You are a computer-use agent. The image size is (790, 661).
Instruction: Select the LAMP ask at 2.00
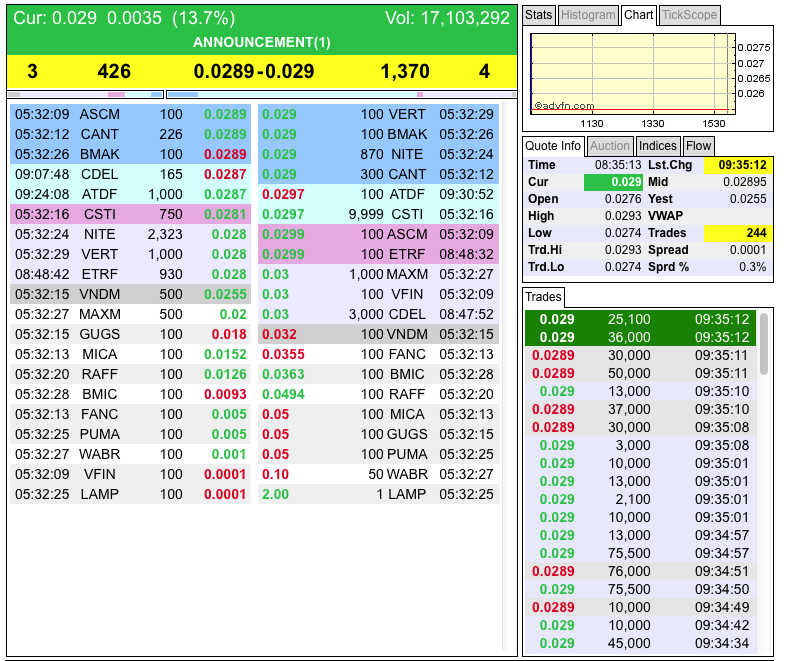(378, 494)
